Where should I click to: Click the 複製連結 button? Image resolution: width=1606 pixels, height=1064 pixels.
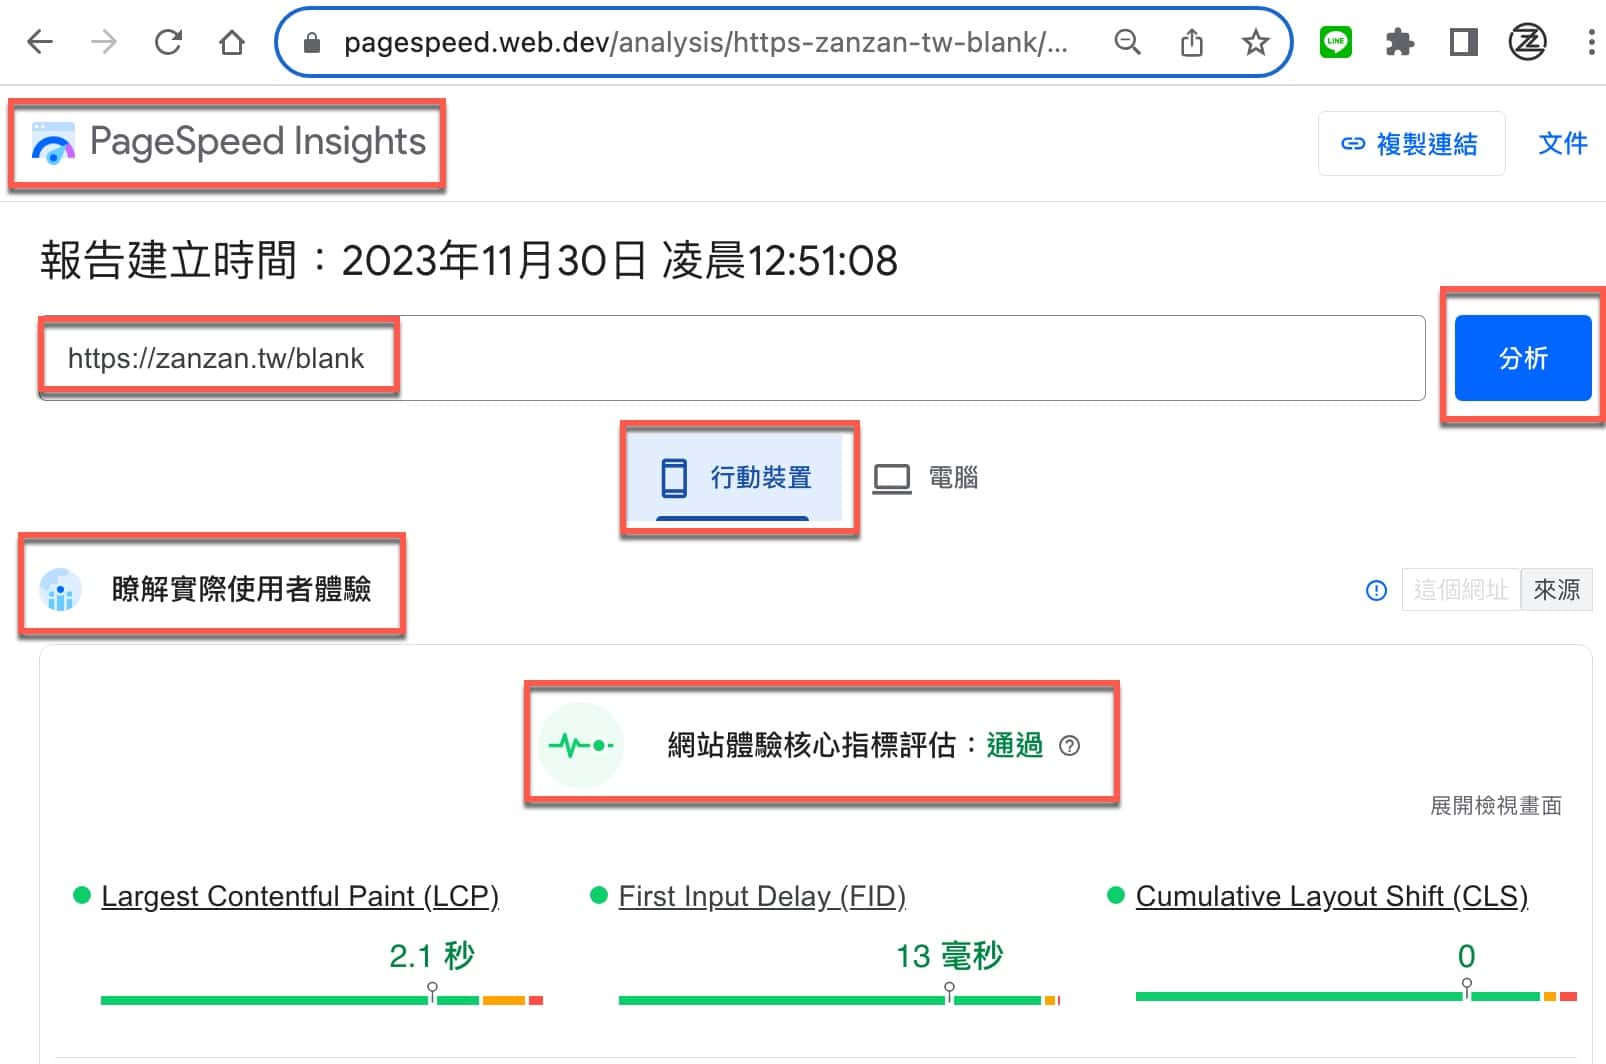point(1411,144)
